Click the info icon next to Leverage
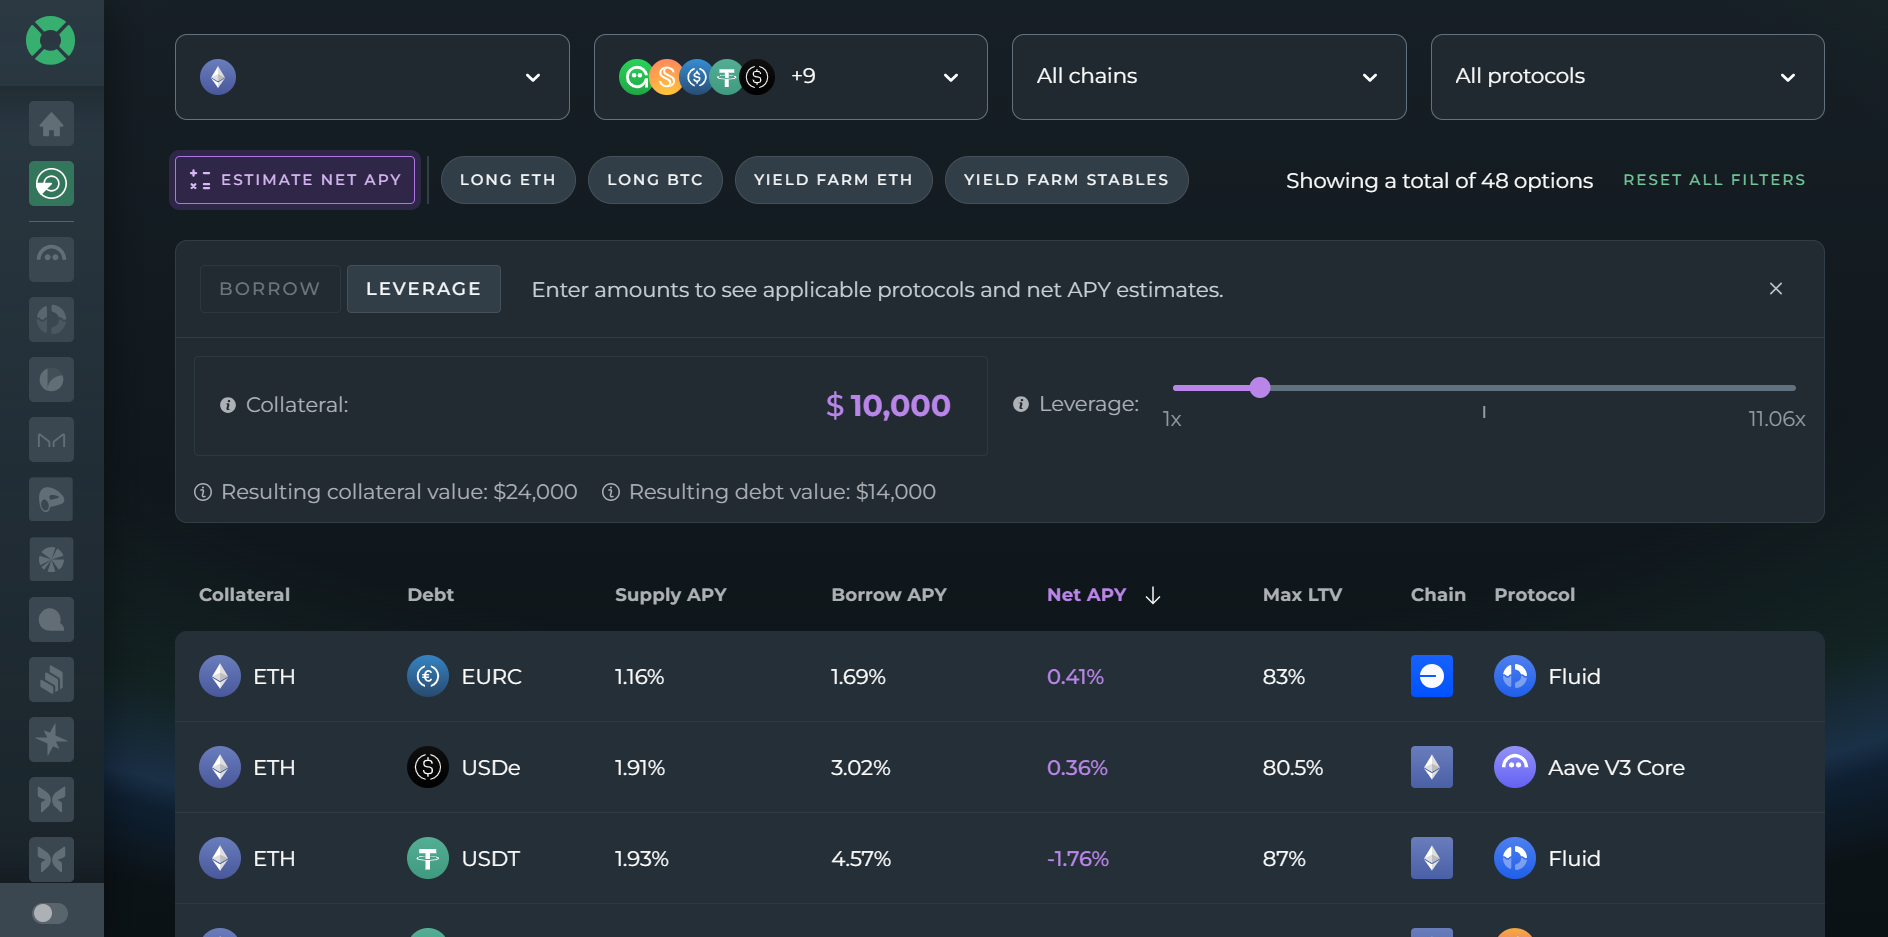 (1021, 404)
